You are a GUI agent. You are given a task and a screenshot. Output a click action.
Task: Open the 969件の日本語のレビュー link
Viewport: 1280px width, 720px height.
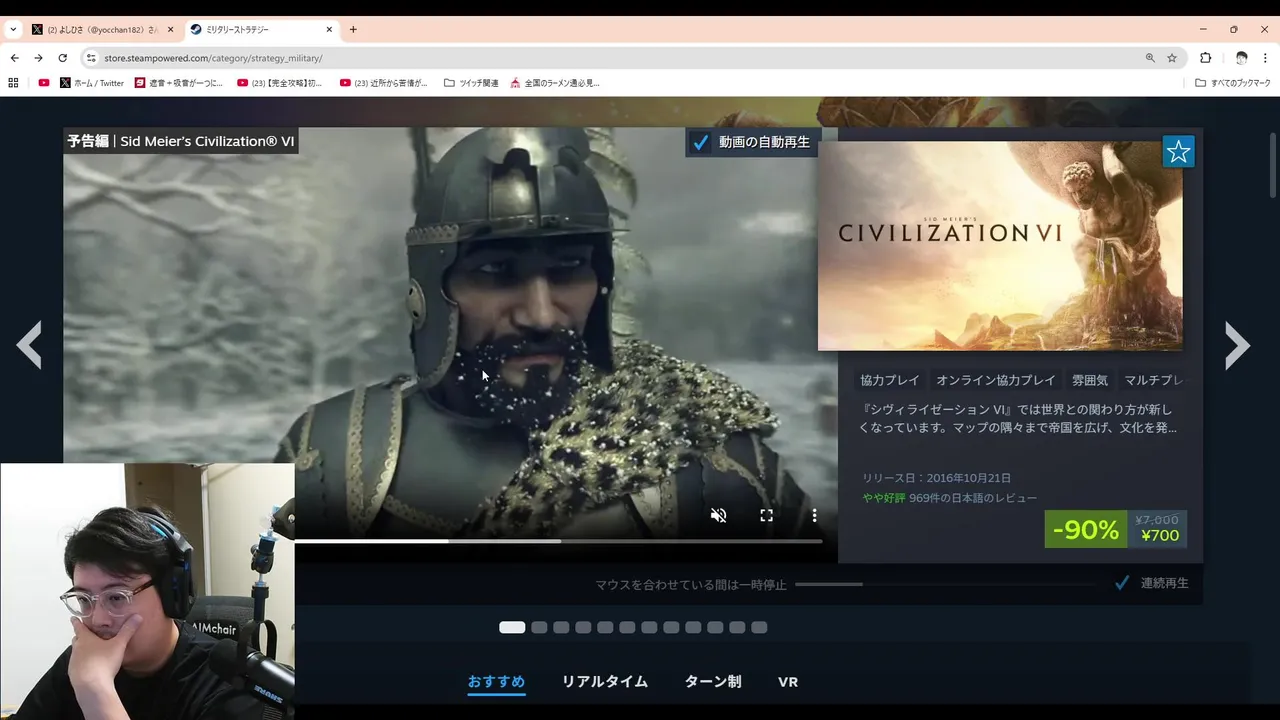pos(973,498)
